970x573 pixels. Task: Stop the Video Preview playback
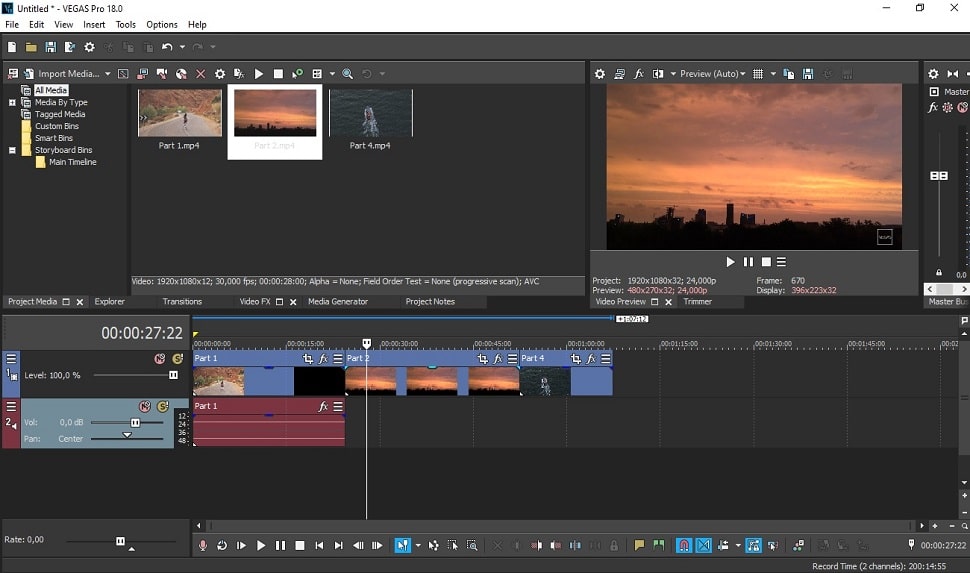click(766, 262)
